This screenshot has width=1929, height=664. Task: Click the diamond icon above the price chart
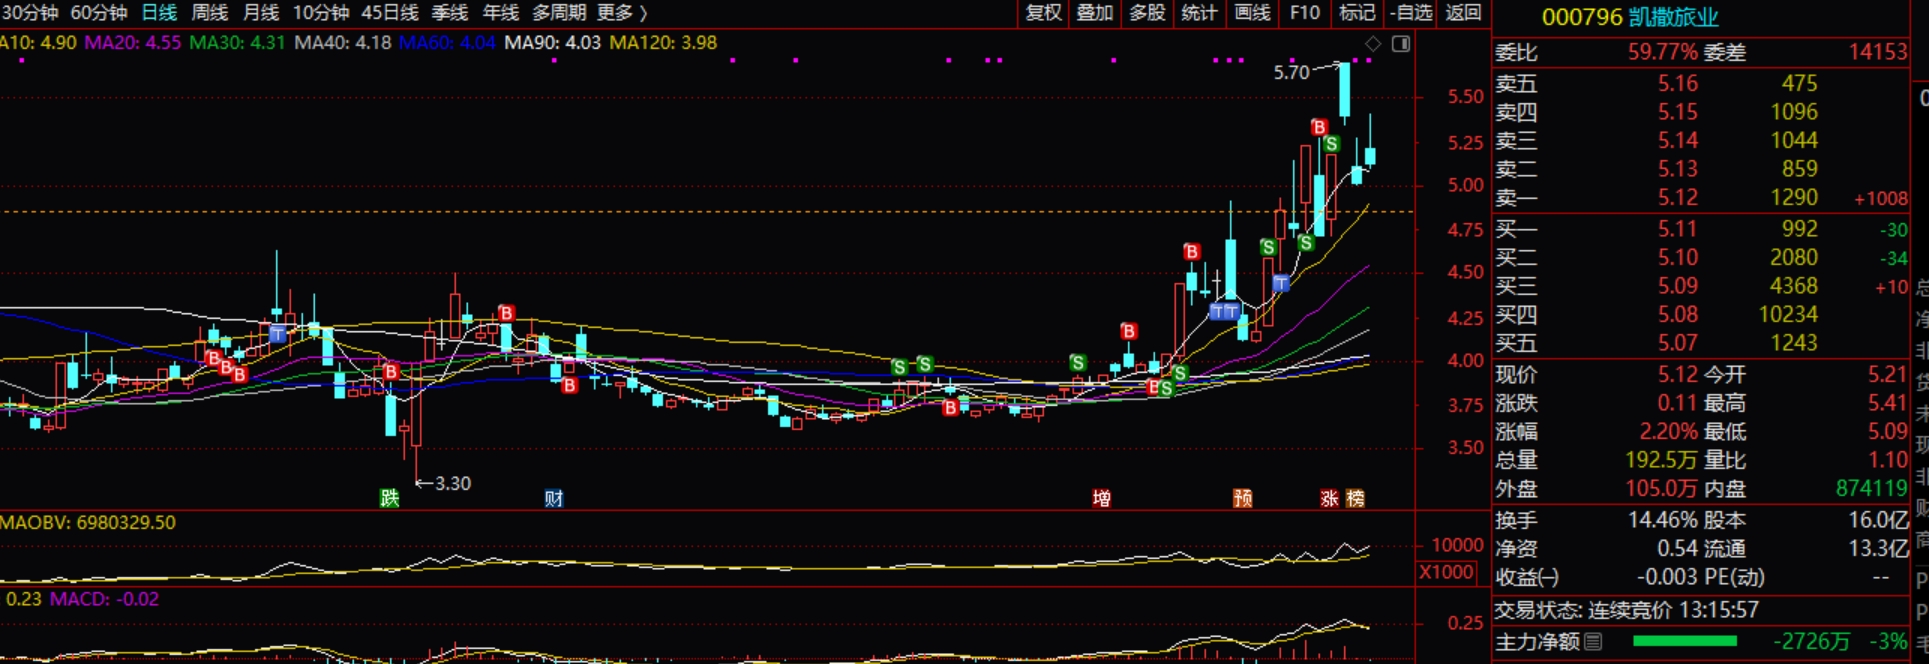point(1373,44)
